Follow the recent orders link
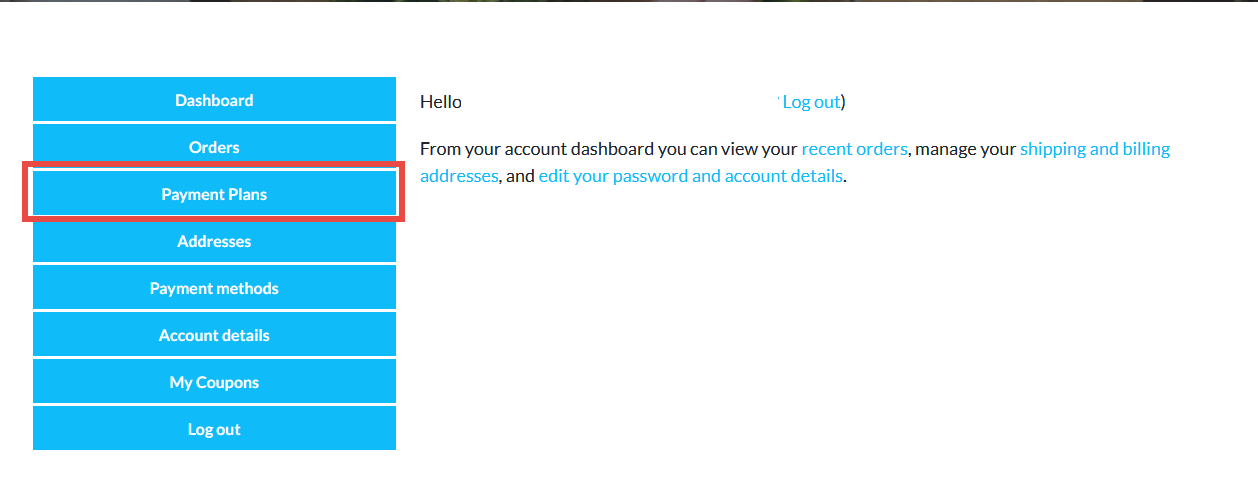The height and width of the screenshot is (487, 1258). [x=854, y=149]
